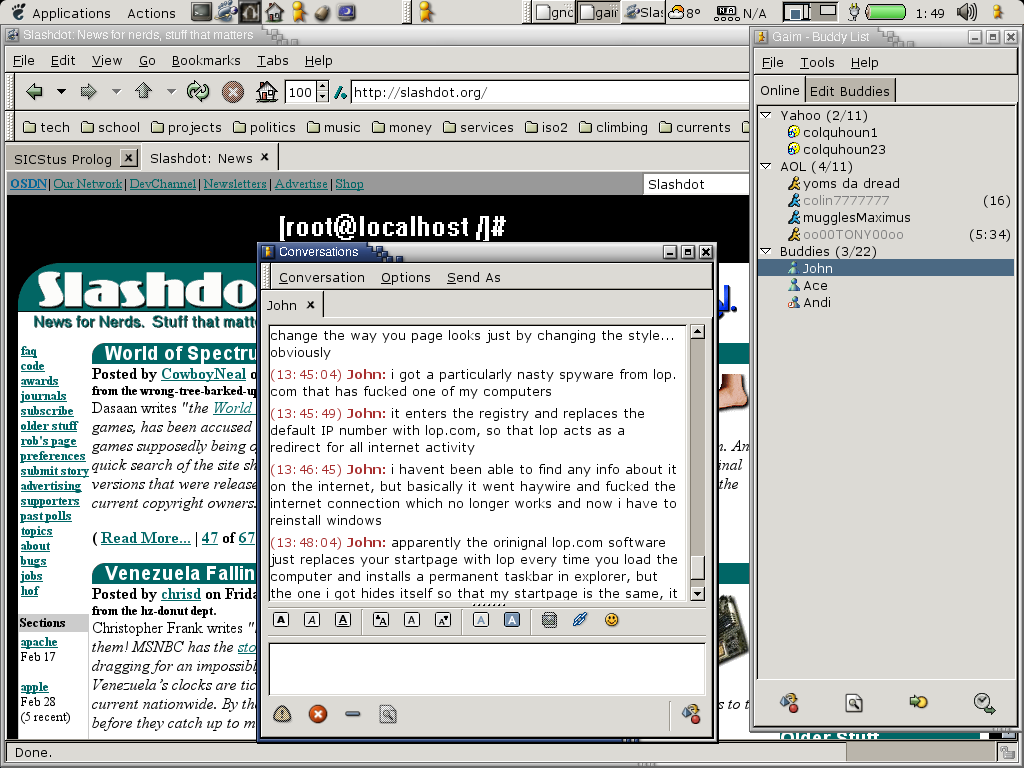
Task: Collapse the Buddies group in Buddy List
Action: (766, 251)
